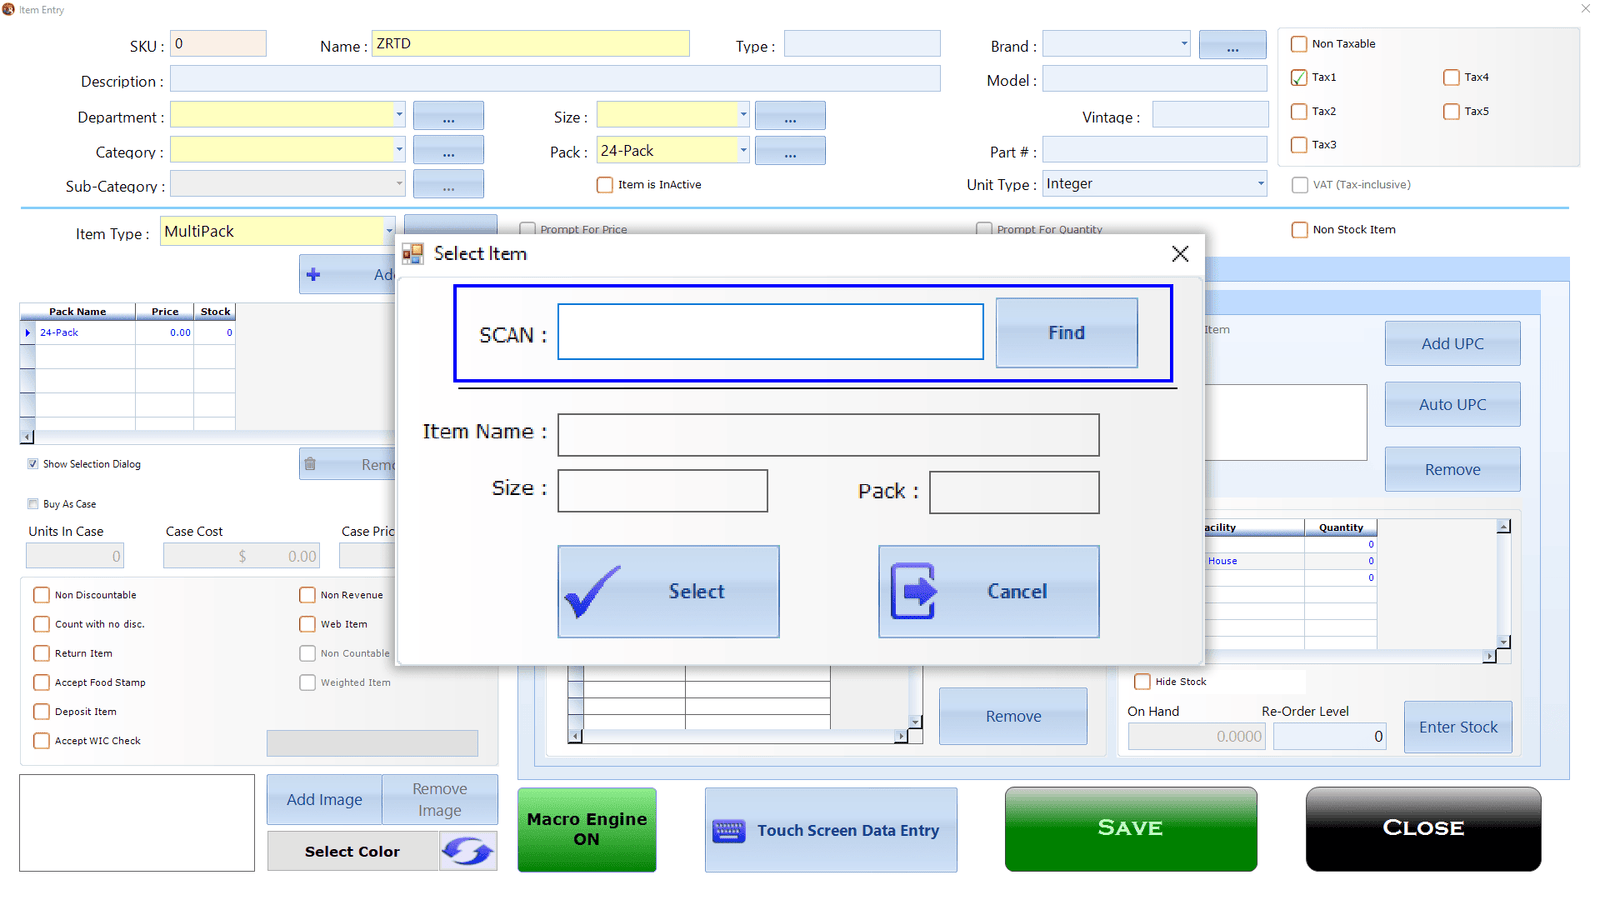Screen dimensions: 1600x900
Task: Click the Select Item dialog title icon
Action: point(412,254)
